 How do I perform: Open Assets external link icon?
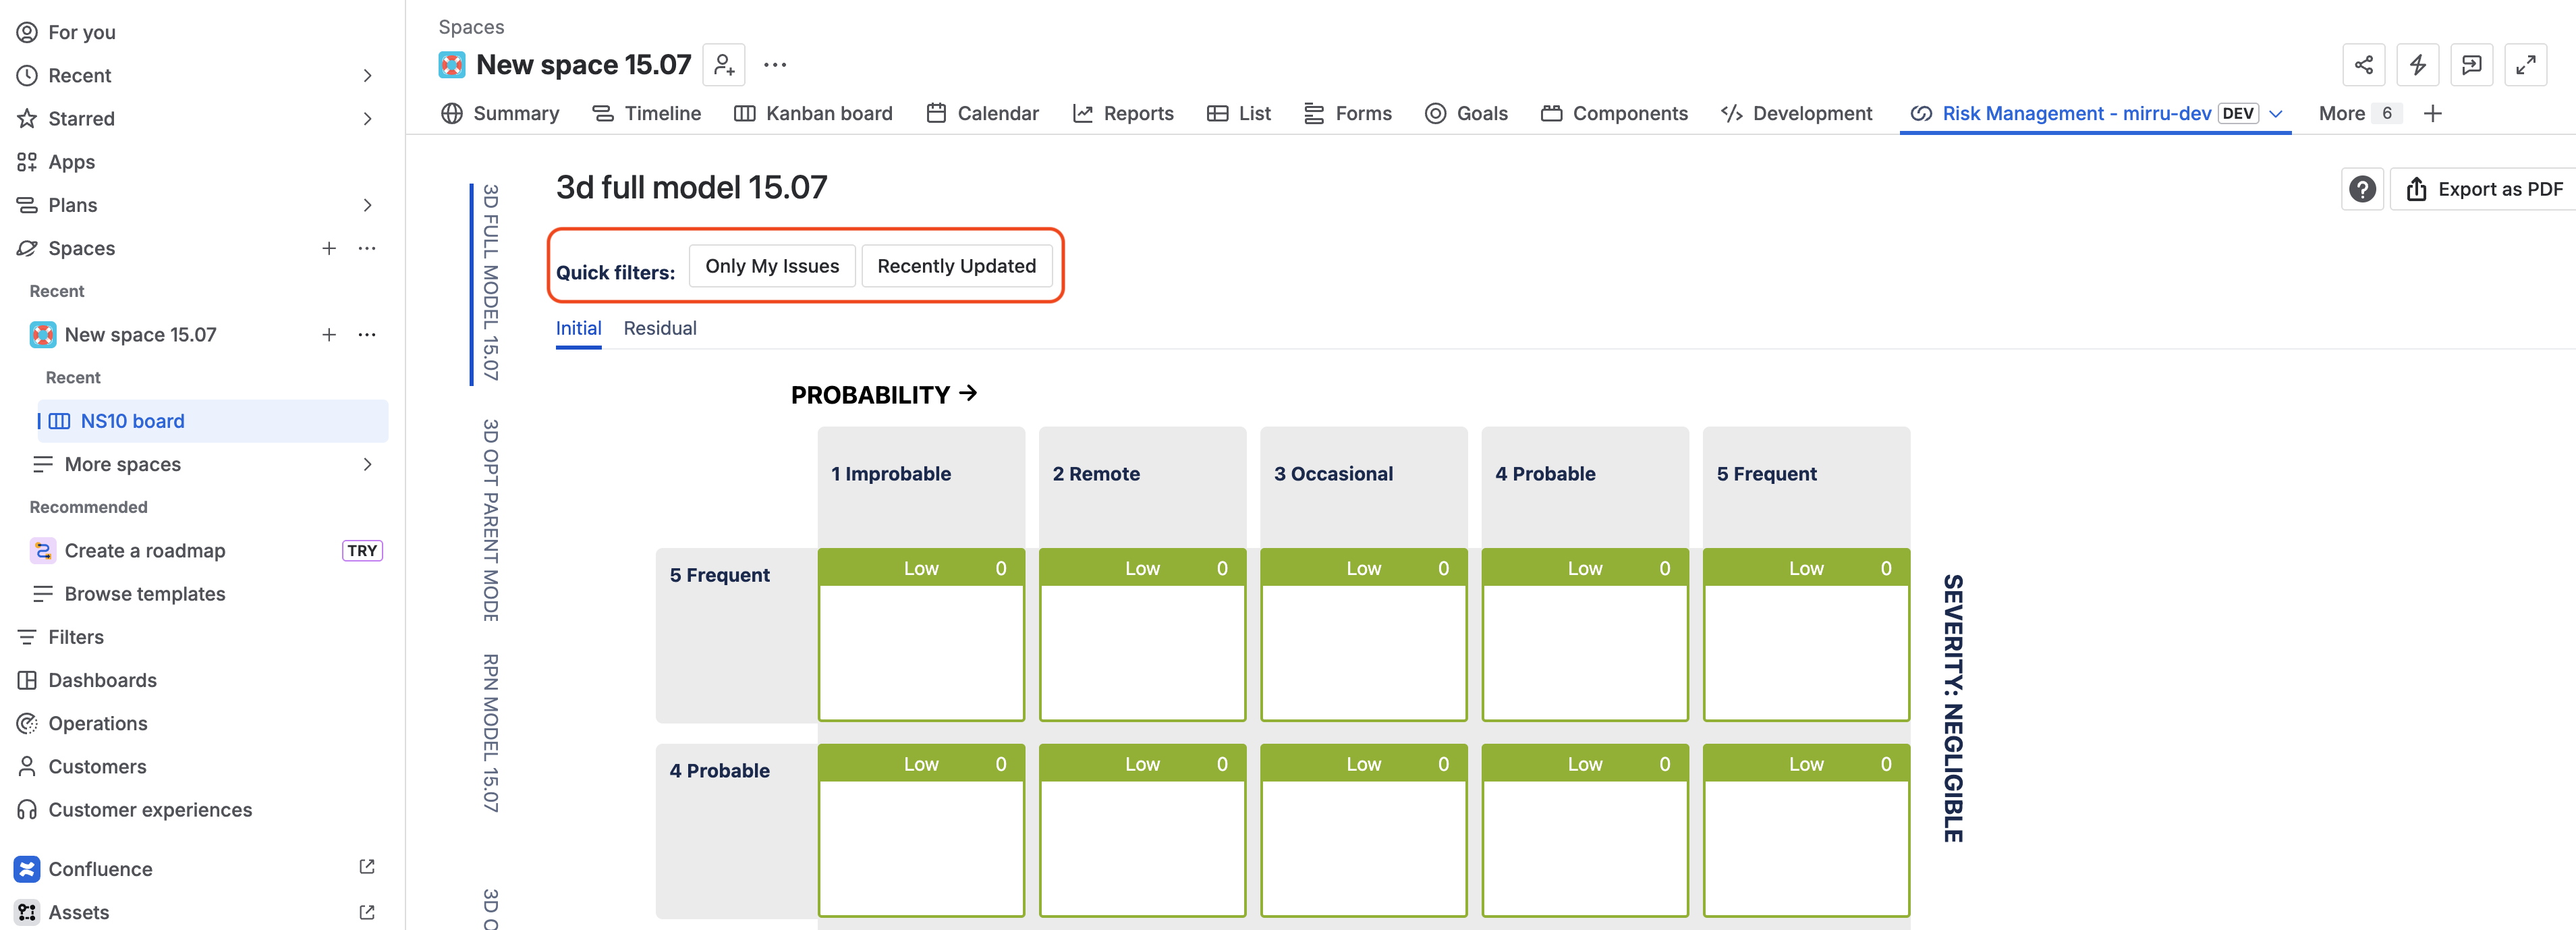pos(367,912)
